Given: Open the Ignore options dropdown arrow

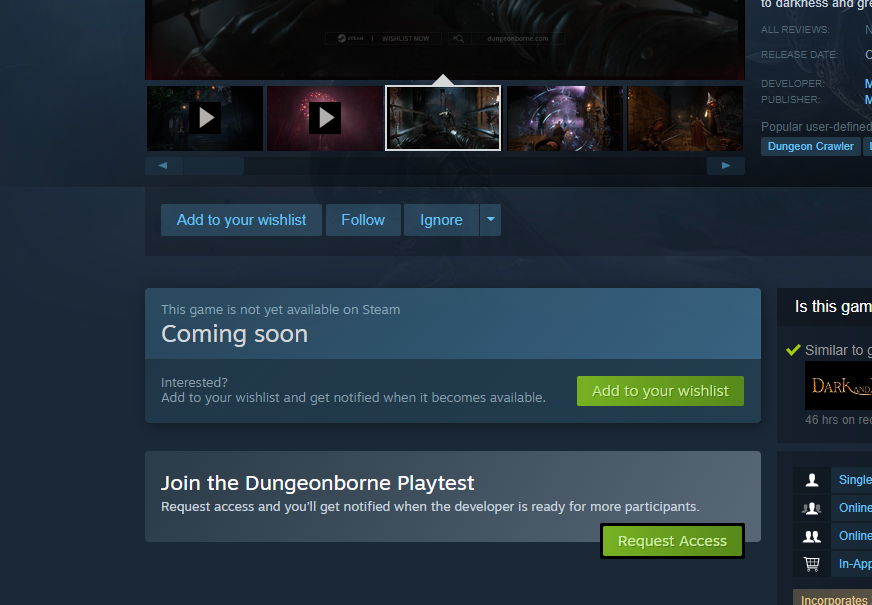Looking at the screenshot, I should [x=490, y=219].
